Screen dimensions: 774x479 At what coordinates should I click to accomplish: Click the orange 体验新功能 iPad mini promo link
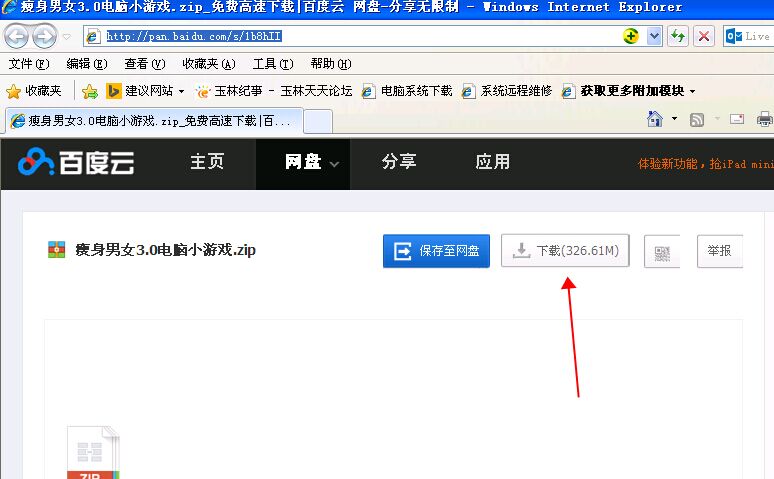[706, 164]
